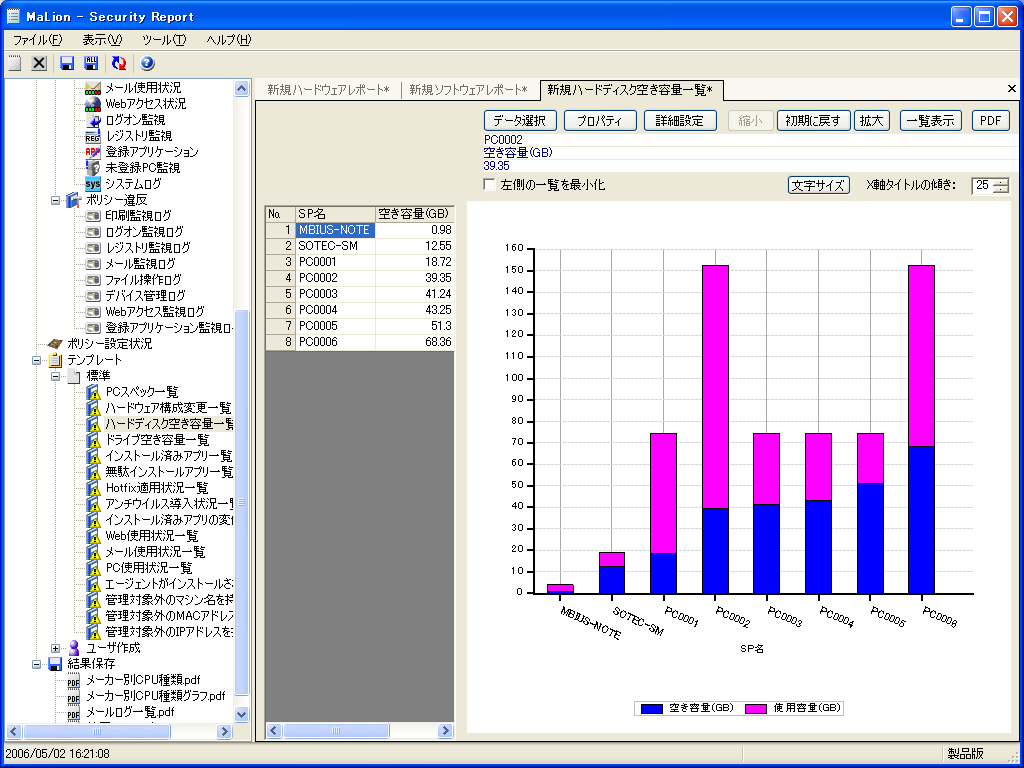Viewport: 1024px width, 768px height.
Task: Open the ツール(T) menu
Action: coord(164,40)
